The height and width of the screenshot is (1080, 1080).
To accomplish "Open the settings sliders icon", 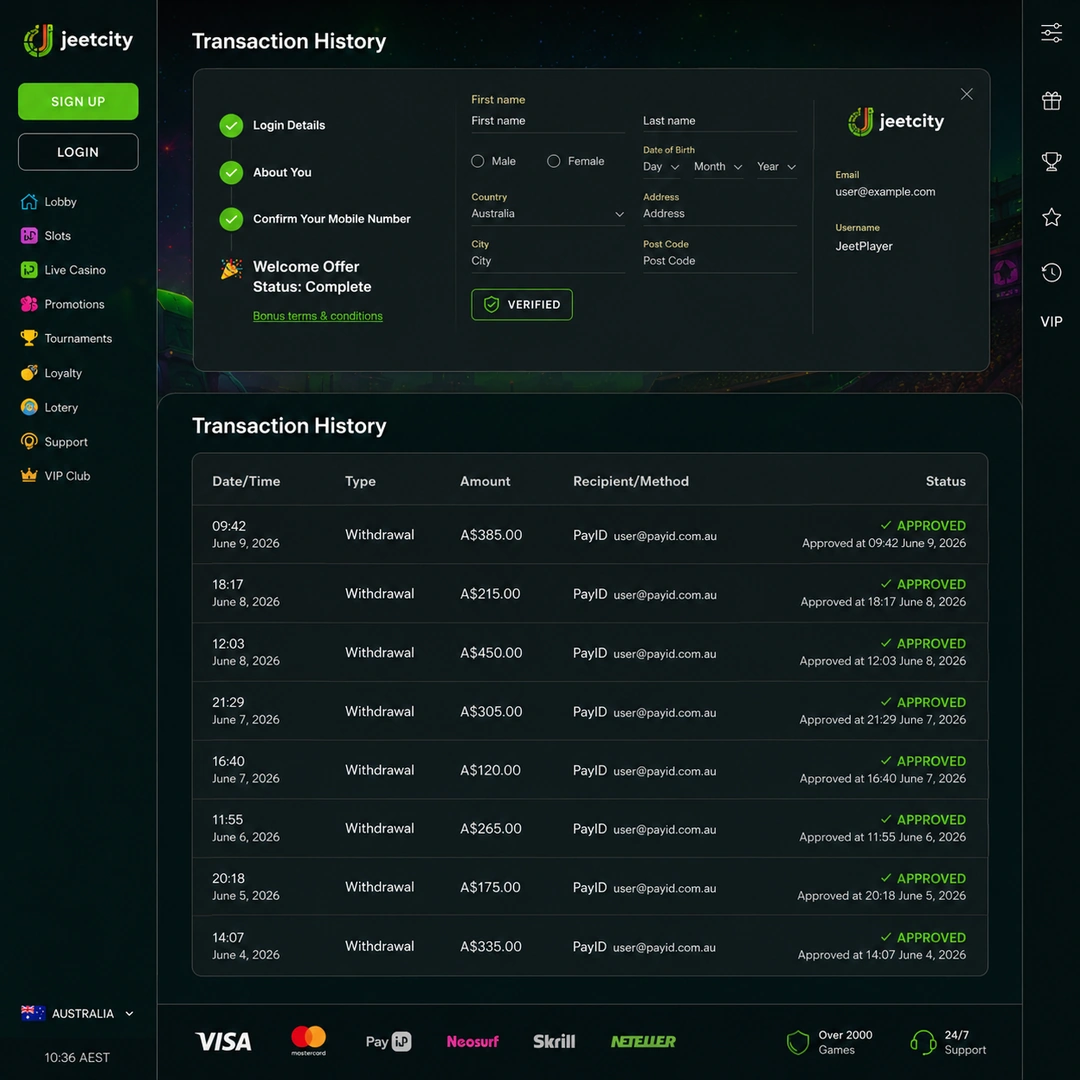I will click(x=1051, y=32).
